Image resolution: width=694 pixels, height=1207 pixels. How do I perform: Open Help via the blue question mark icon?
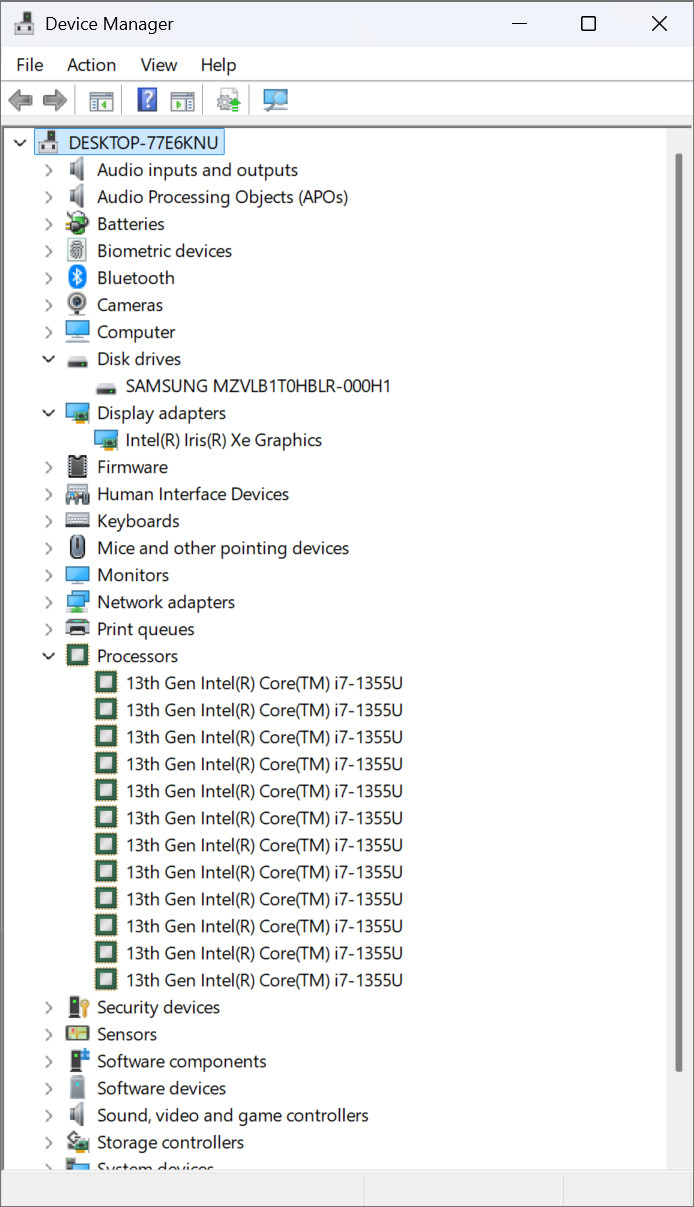click(x=147, y=100)
